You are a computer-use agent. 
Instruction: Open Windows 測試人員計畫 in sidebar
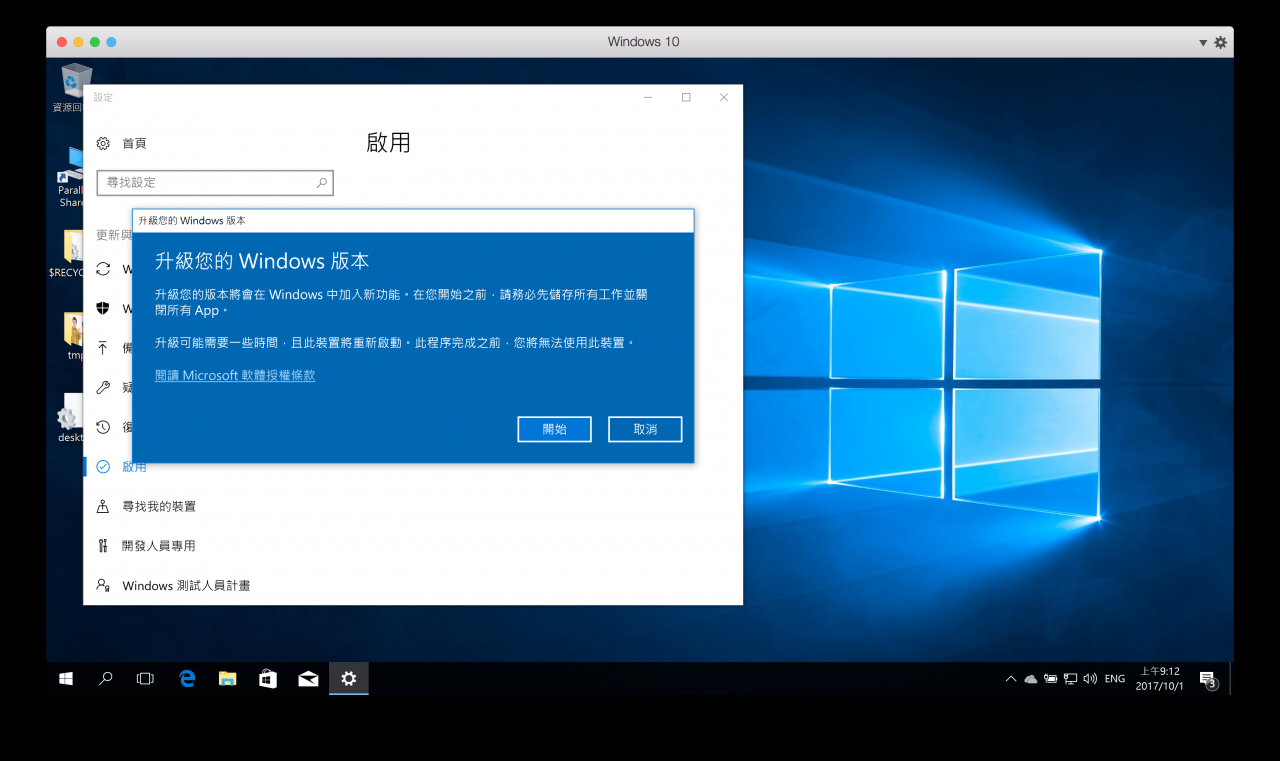pos(186,586)
